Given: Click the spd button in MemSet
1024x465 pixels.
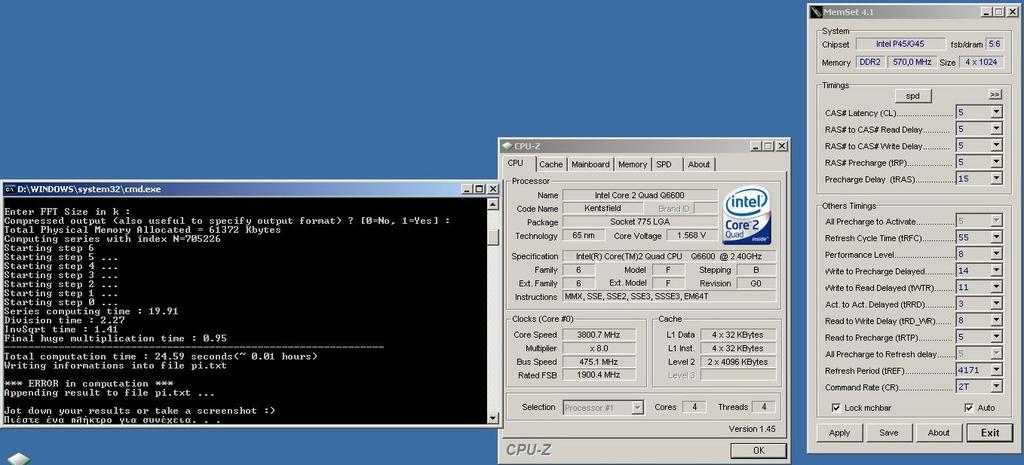Looking at the screenshot, I should (913, 96).
